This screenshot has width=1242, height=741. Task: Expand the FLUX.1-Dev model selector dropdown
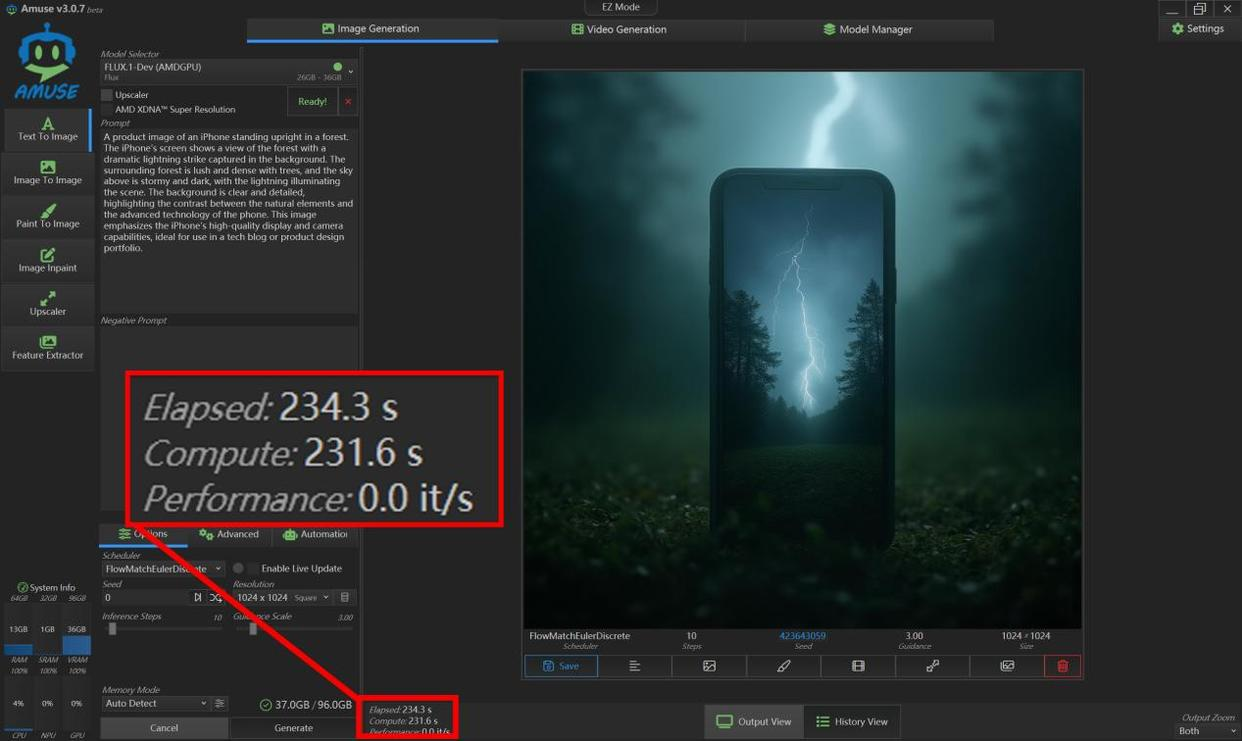[x=350, y=71]
